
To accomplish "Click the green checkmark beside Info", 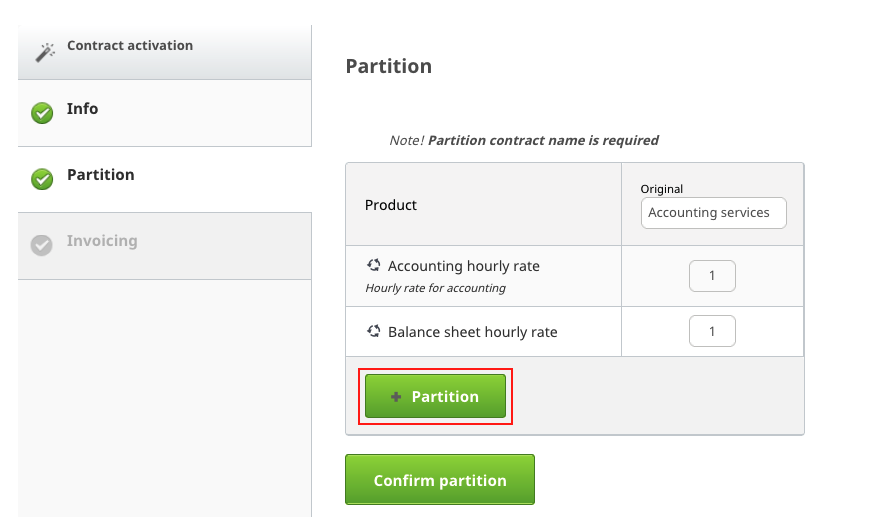I will pos(42,113).
